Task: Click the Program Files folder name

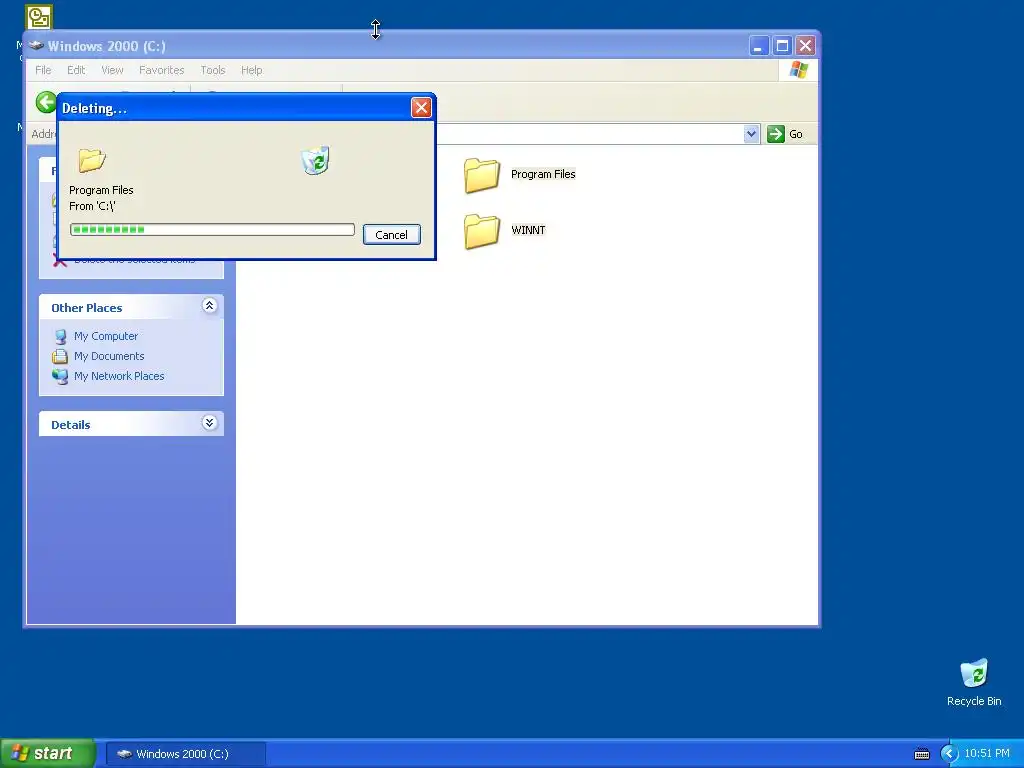Action: click(543, 174)
